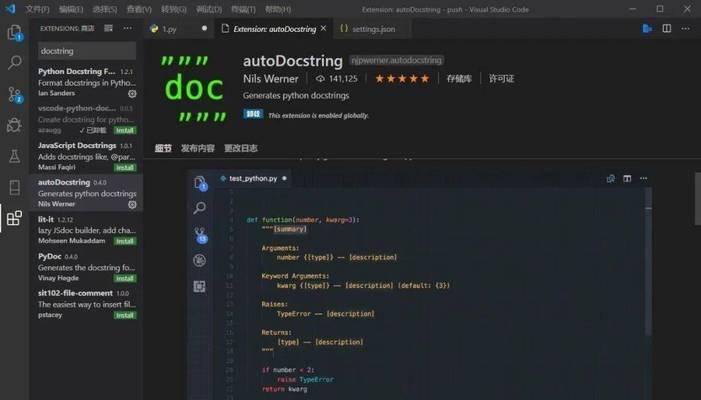Click the 许可证 license link
The width and height of the screenshot is (701, 400).
[x=501, y=79]
